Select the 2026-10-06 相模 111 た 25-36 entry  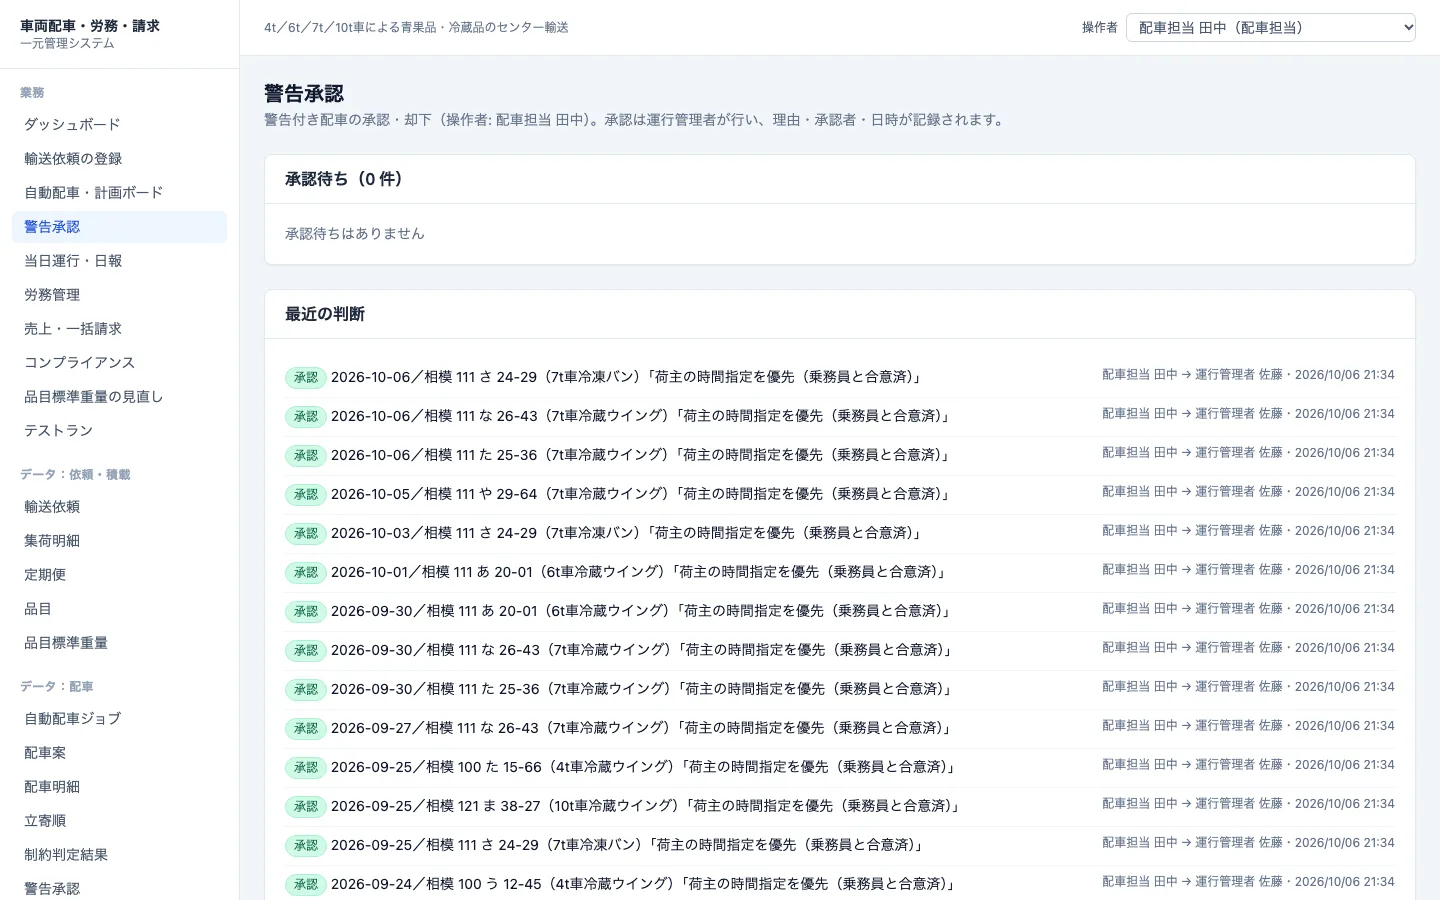840,455
